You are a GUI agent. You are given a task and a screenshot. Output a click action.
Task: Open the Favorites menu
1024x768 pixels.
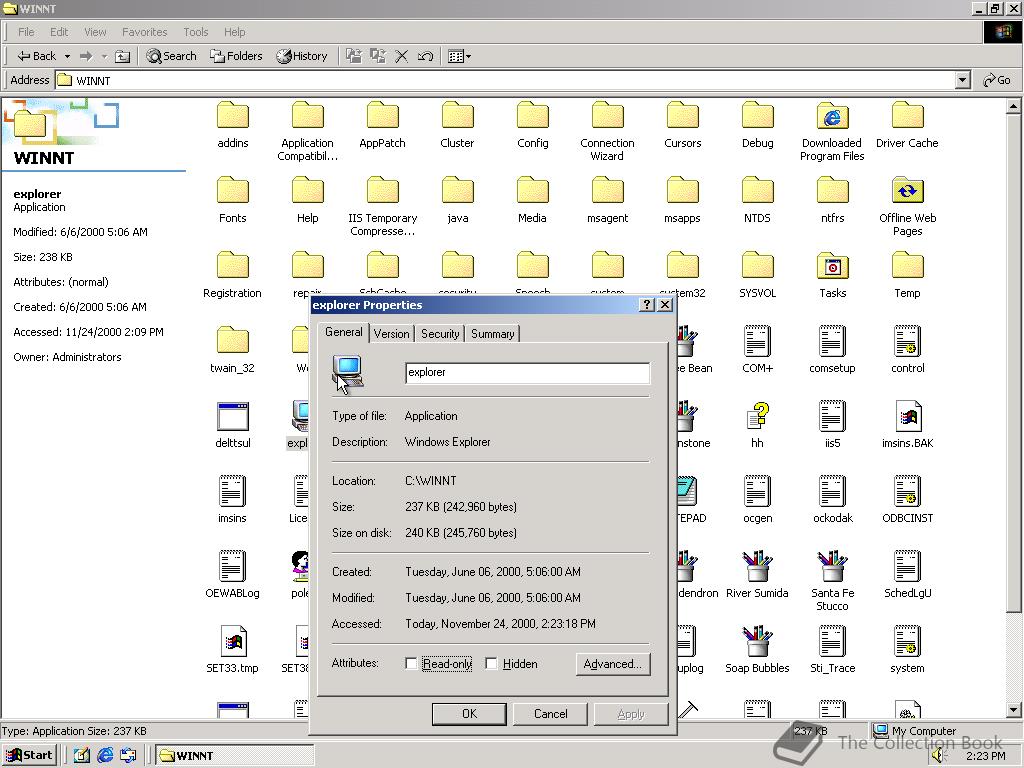[144, 32]
